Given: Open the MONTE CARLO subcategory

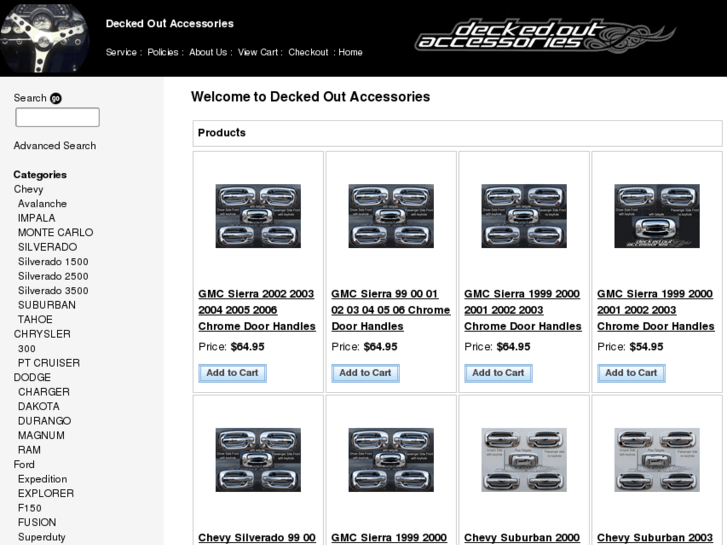Looking at the screenshot, I should coord(56,232).
